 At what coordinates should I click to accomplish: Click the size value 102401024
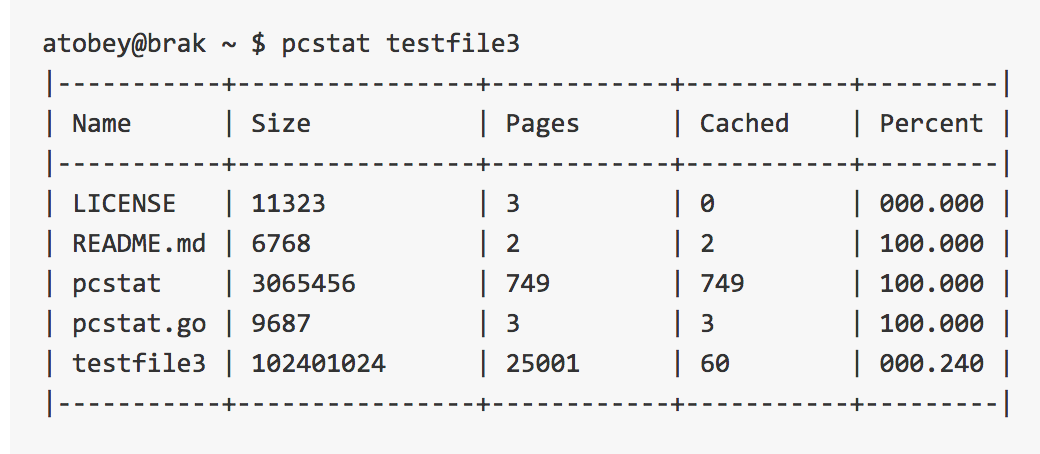(x=318, y=364)
